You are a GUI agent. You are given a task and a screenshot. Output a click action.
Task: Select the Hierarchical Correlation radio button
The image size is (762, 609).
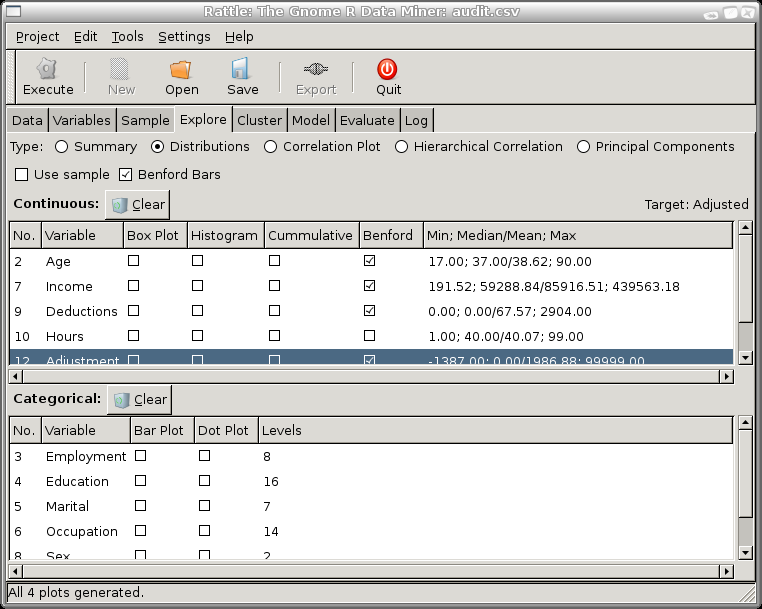pyautogui.click(x=401, y=147)
